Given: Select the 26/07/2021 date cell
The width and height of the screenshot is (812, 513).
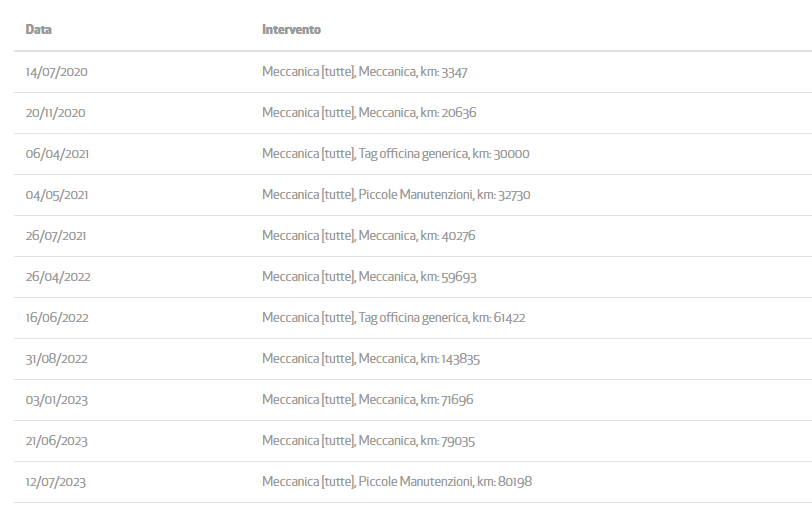Looking at the screenshot, I should [57, 236].
